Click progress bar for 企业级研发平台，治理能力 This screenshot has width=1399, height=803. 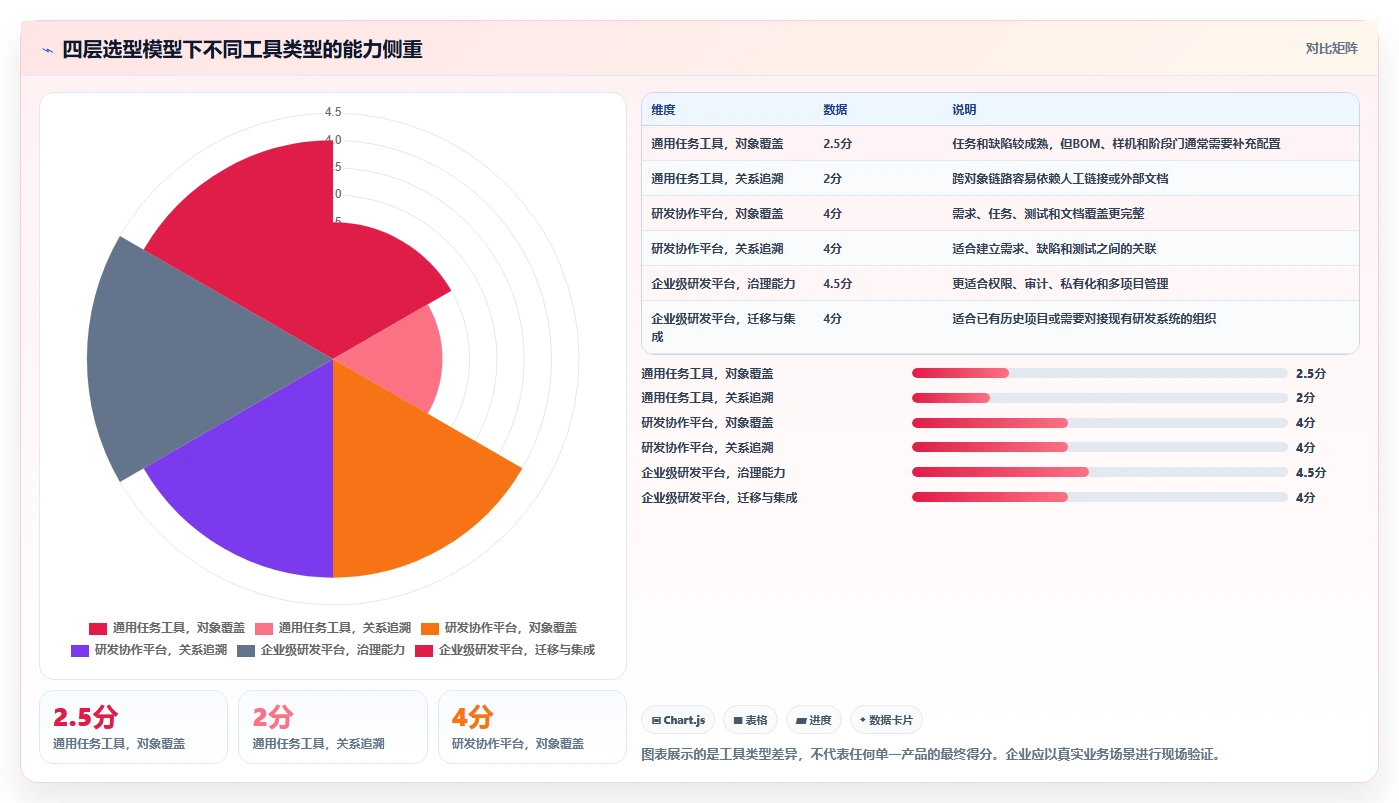pyautogui.click(x=1099, y=472)
